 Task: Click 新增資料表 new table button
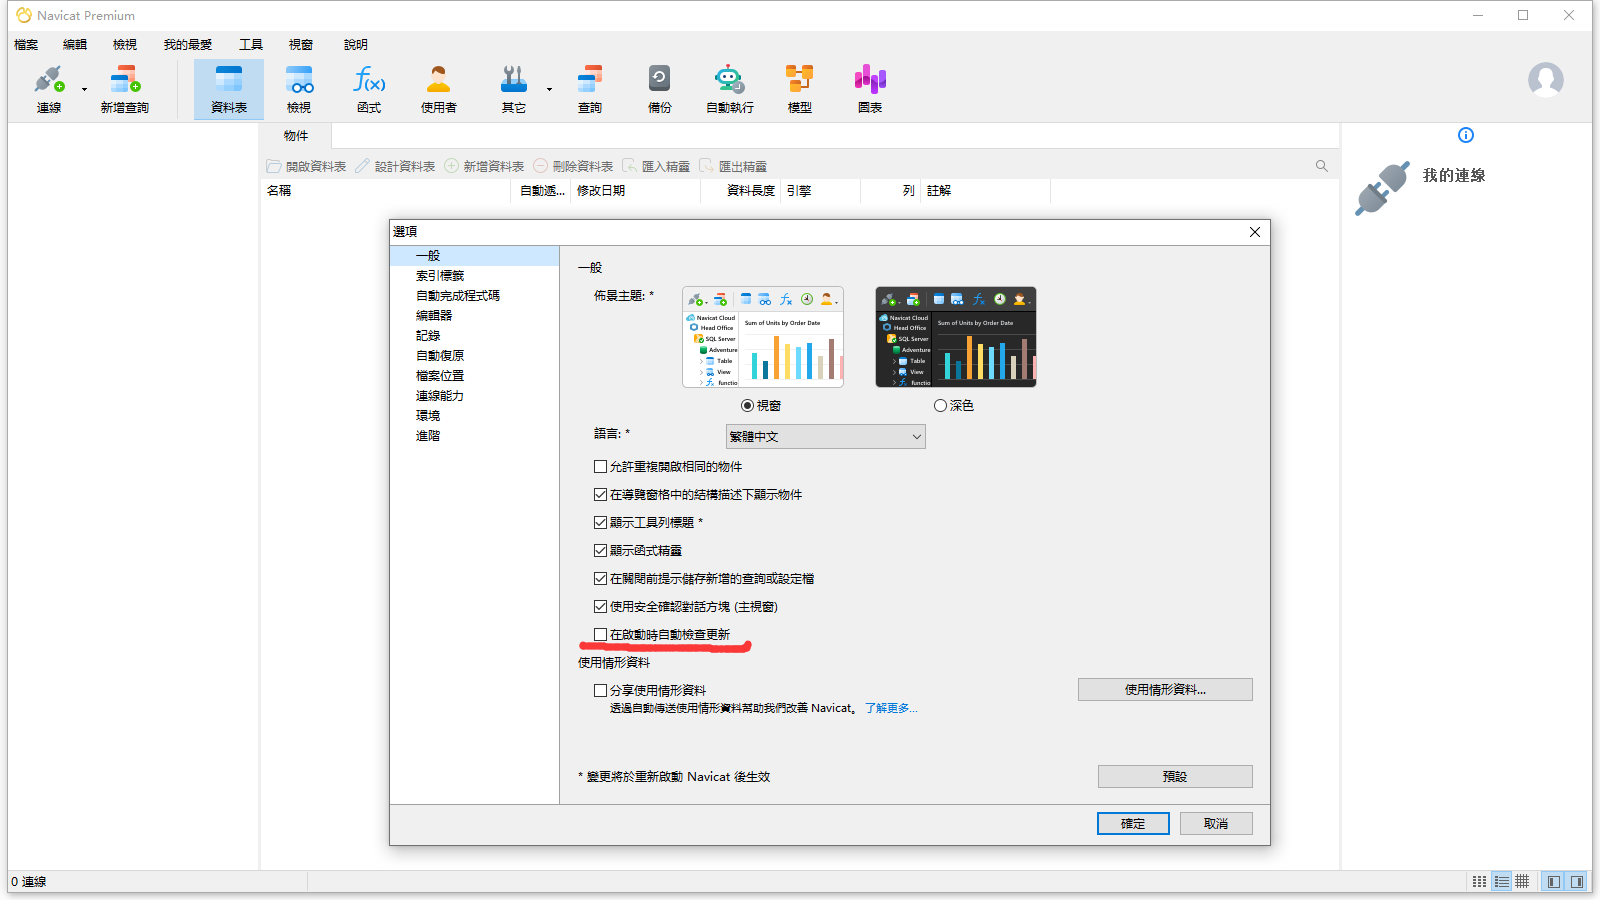click(484, 166)
